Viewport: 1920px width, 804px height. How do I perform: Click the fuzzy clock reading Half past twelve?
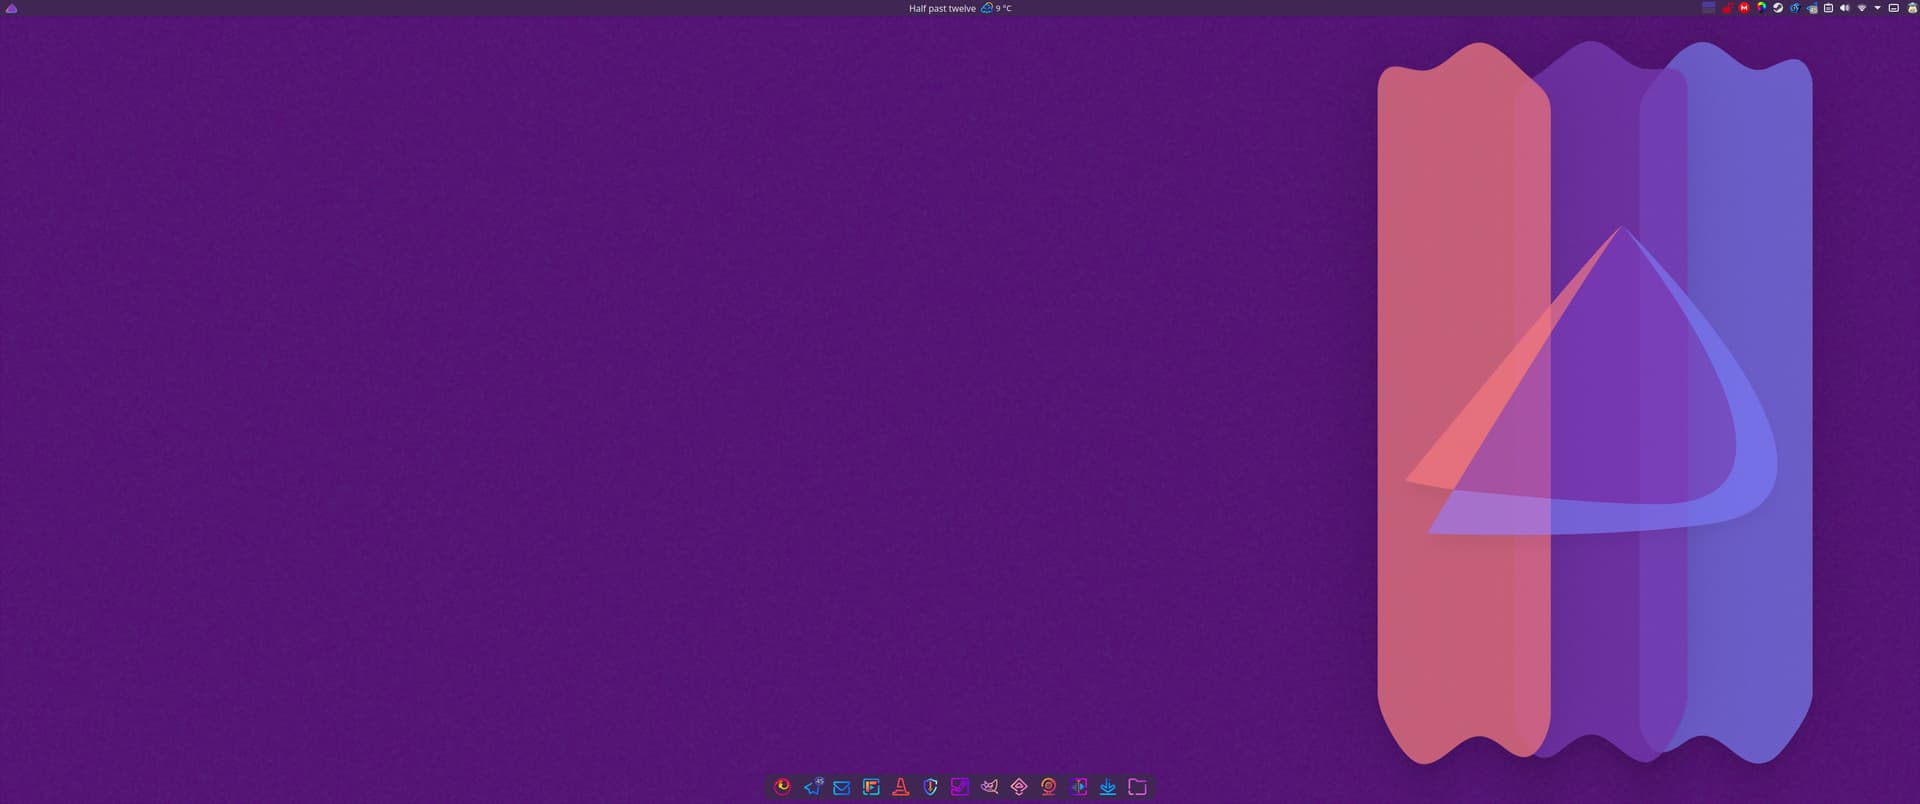(942, 8)
